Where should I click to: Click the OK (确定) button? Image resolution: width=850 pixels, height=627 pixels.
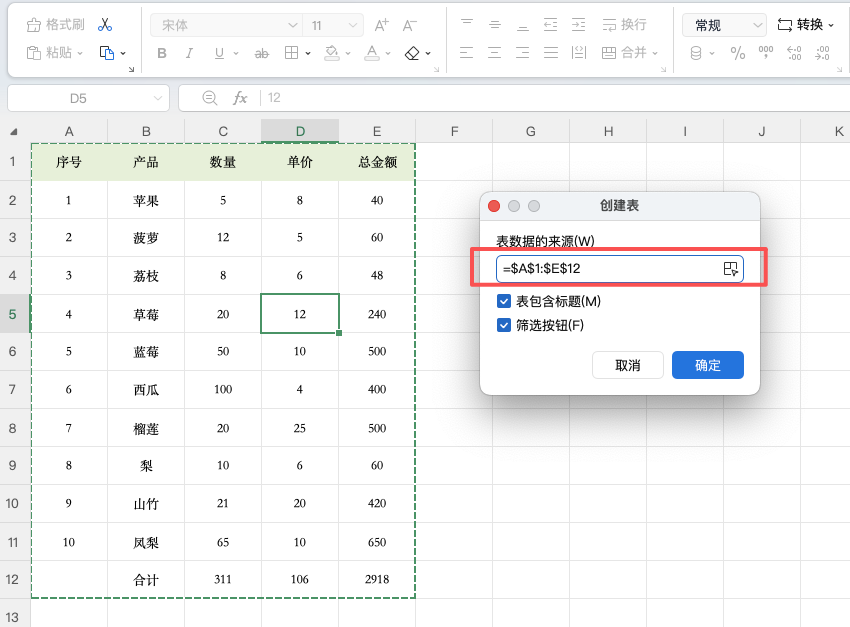(708, 365)
